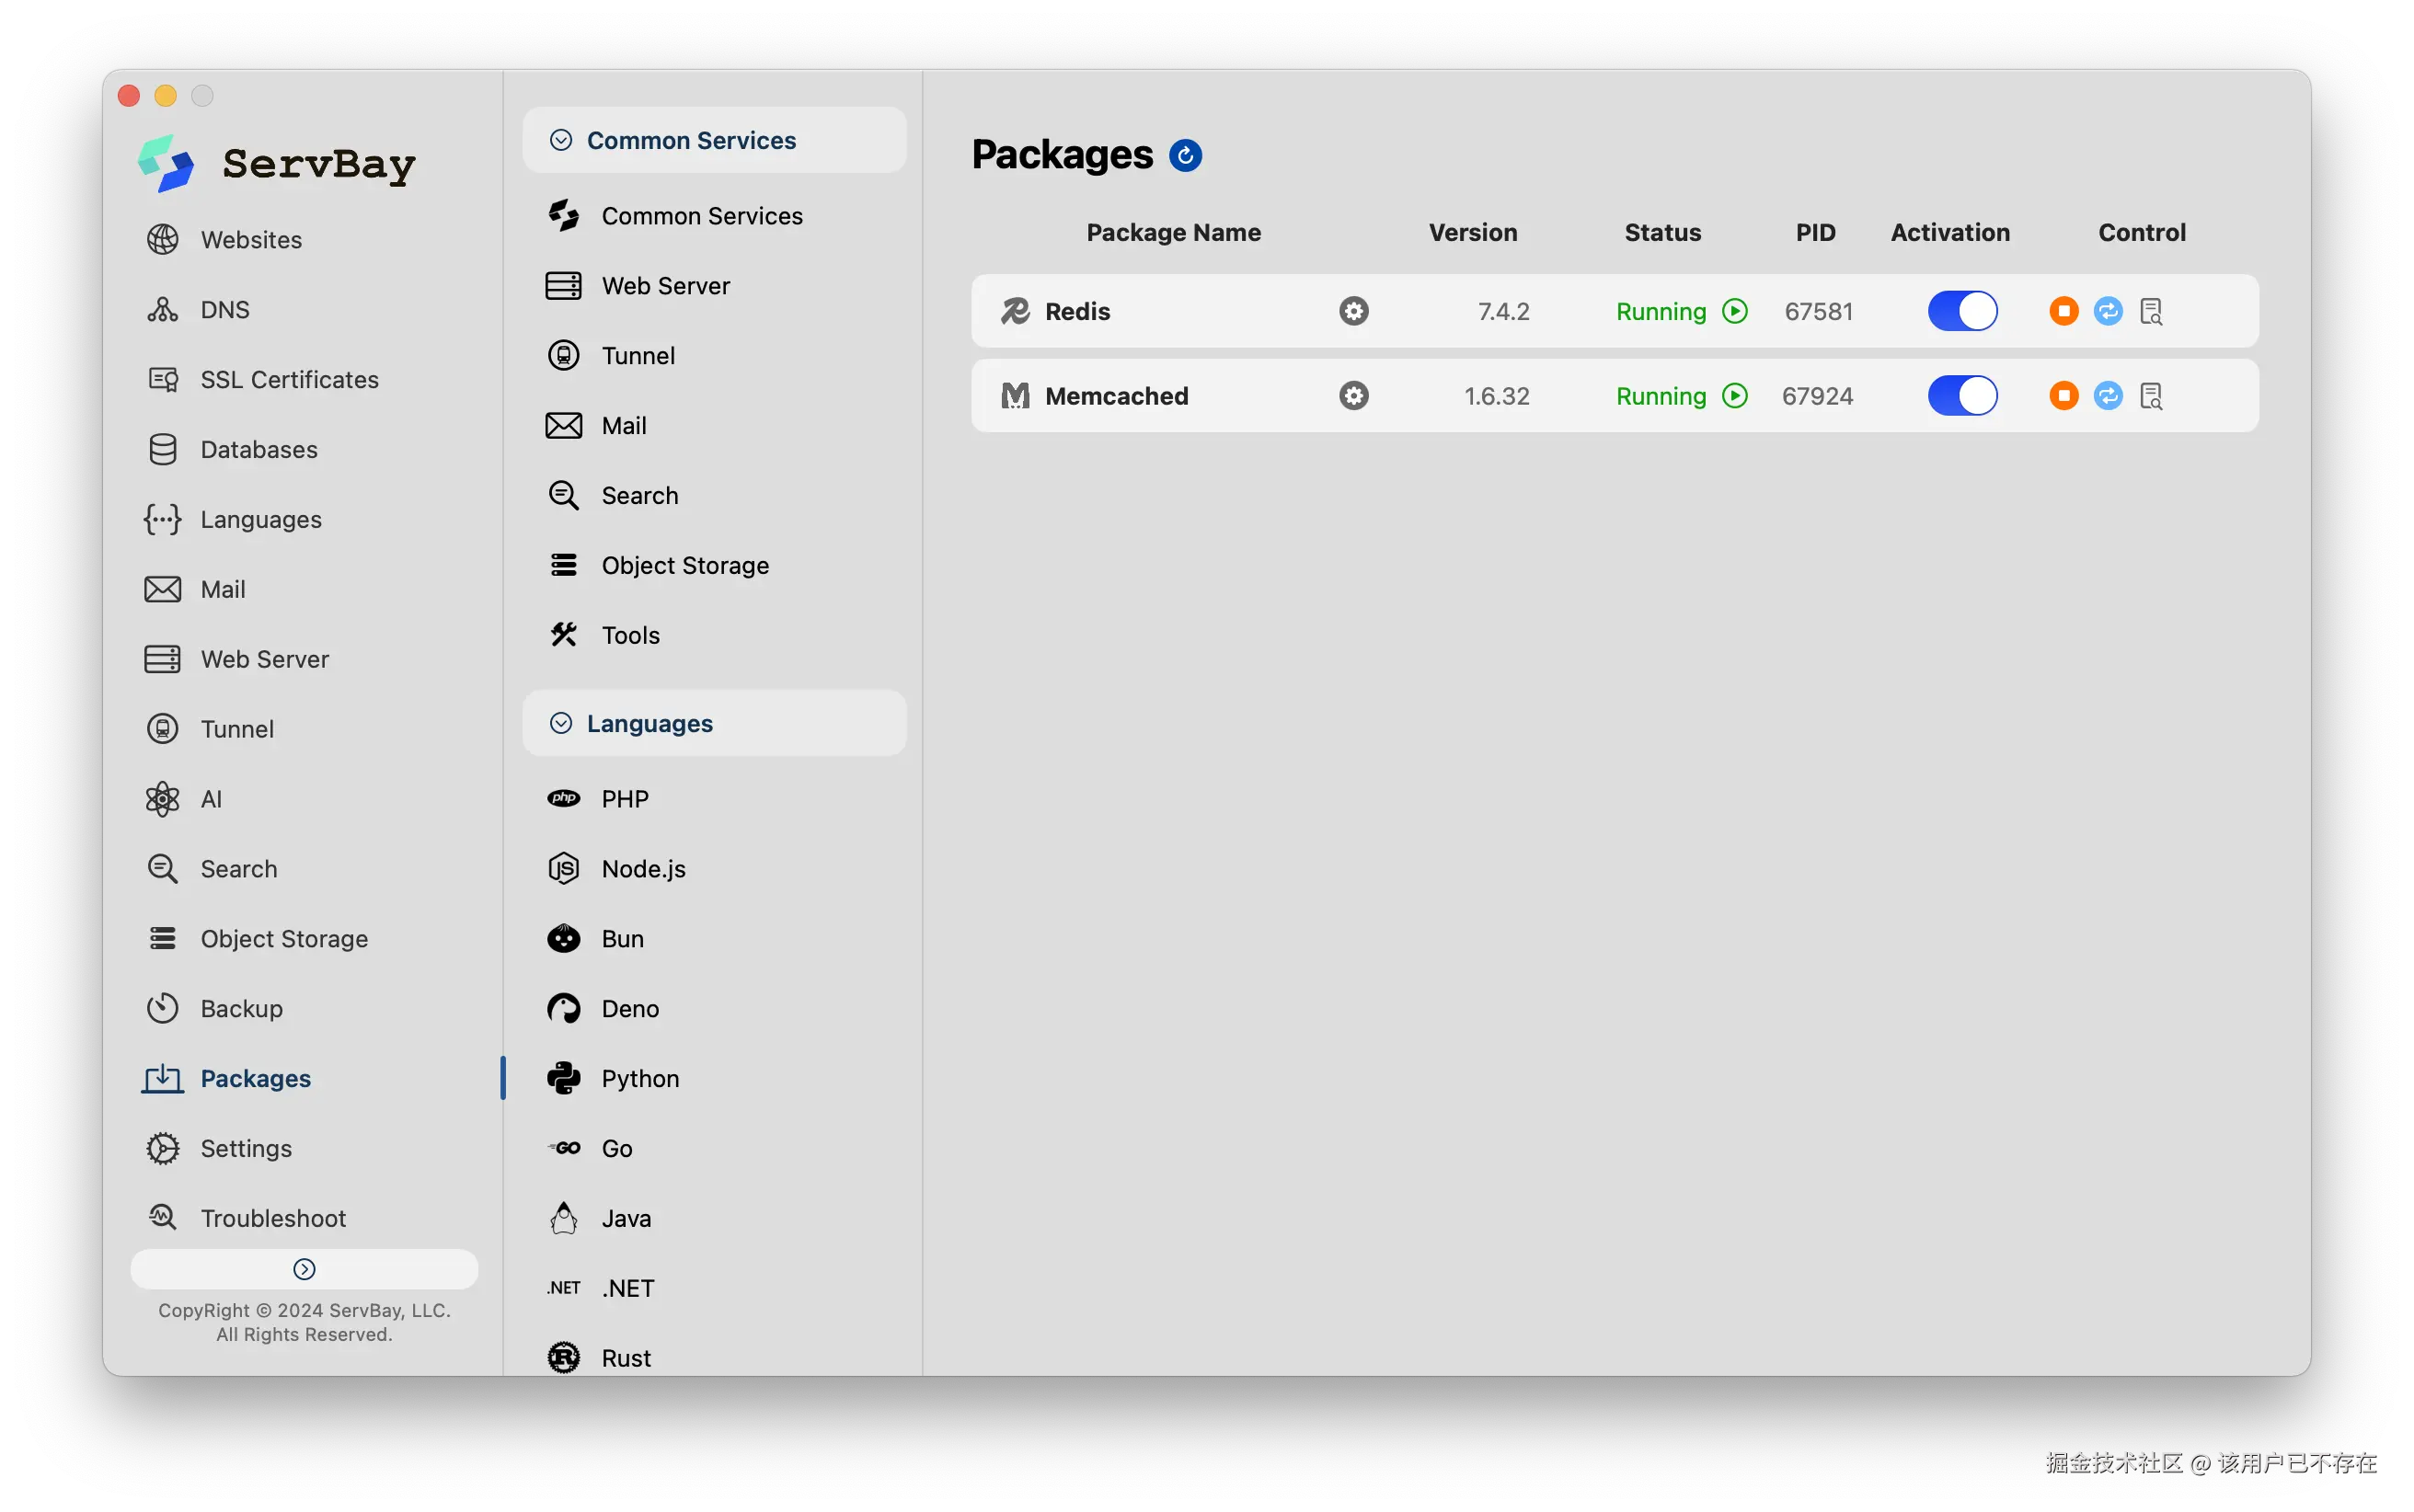
Task: Open Troubleshoot in the left sidebar
Action: pos(273,1218)
